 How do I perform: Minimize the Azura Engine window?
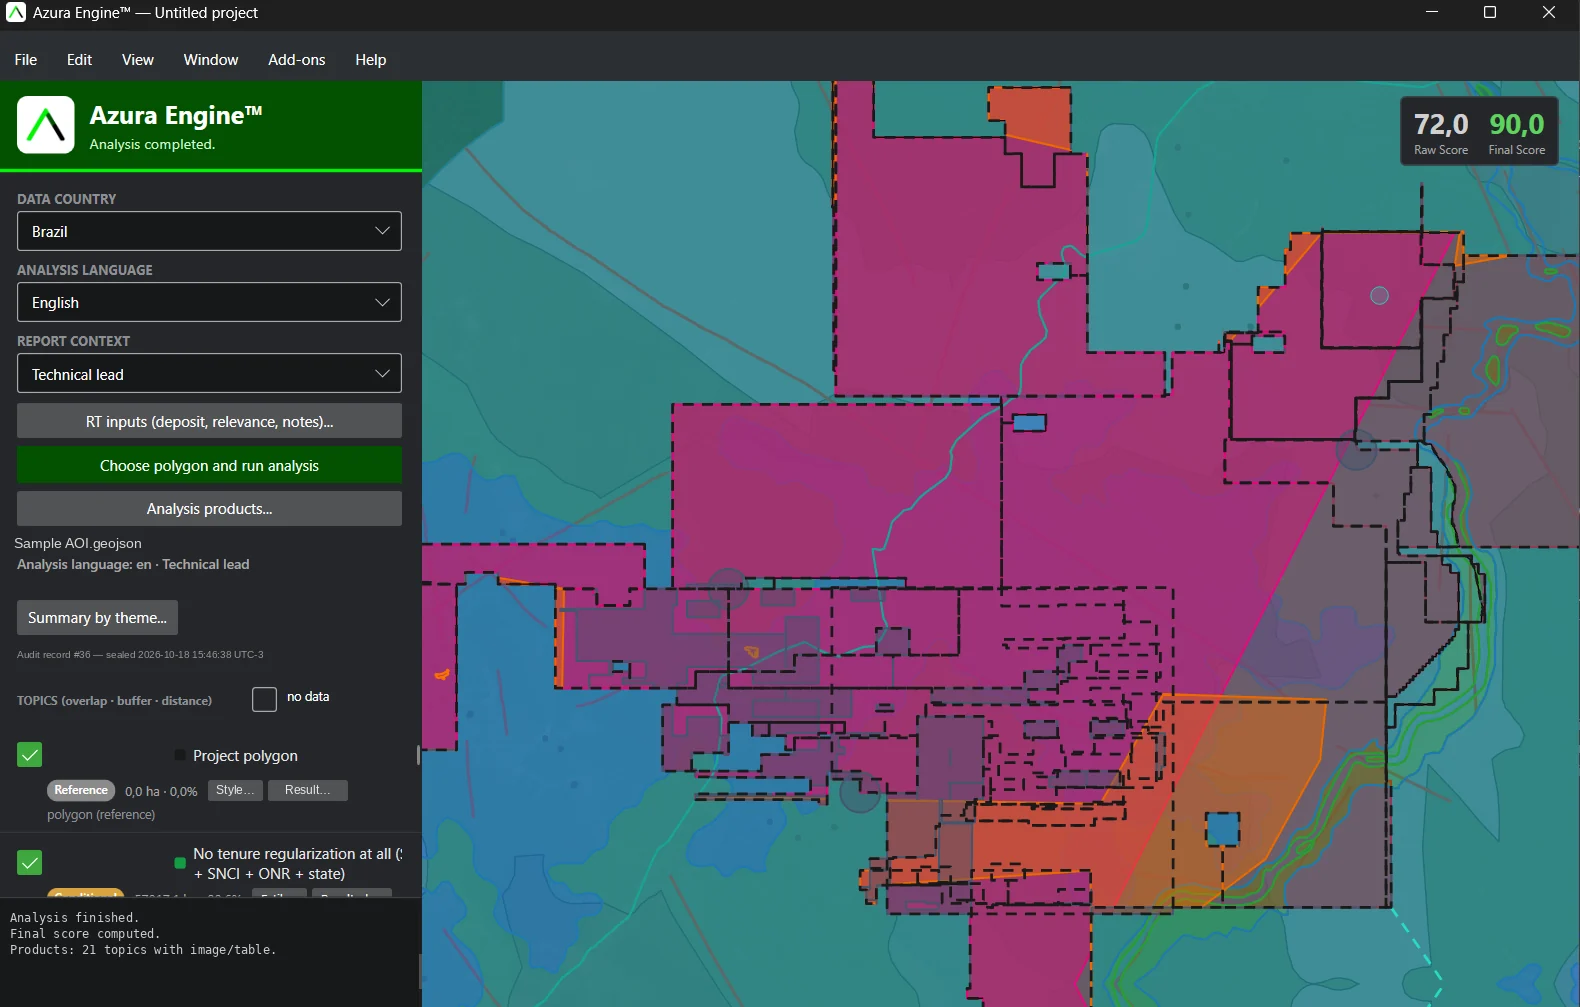click(x=1432, y=13)
